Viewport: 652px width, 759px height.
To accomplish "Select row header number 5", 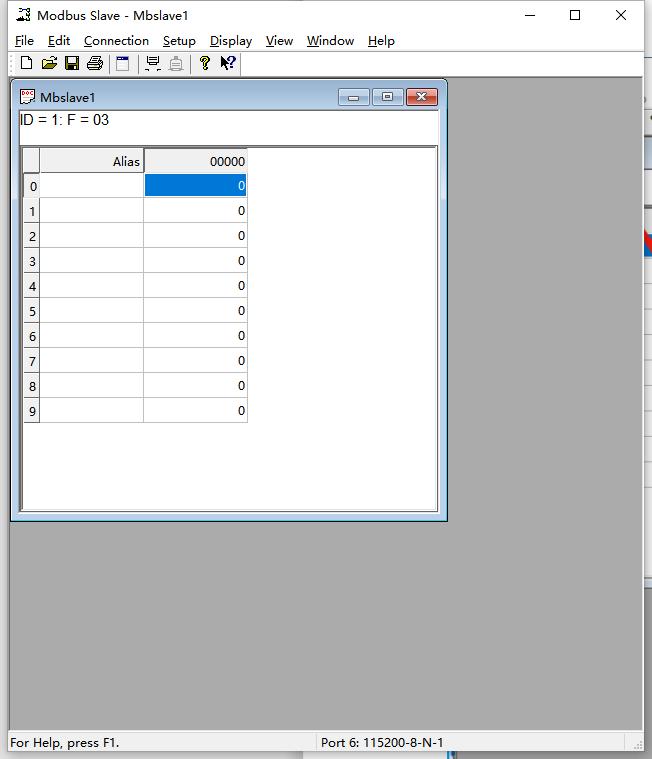I will tap(32, 311).
